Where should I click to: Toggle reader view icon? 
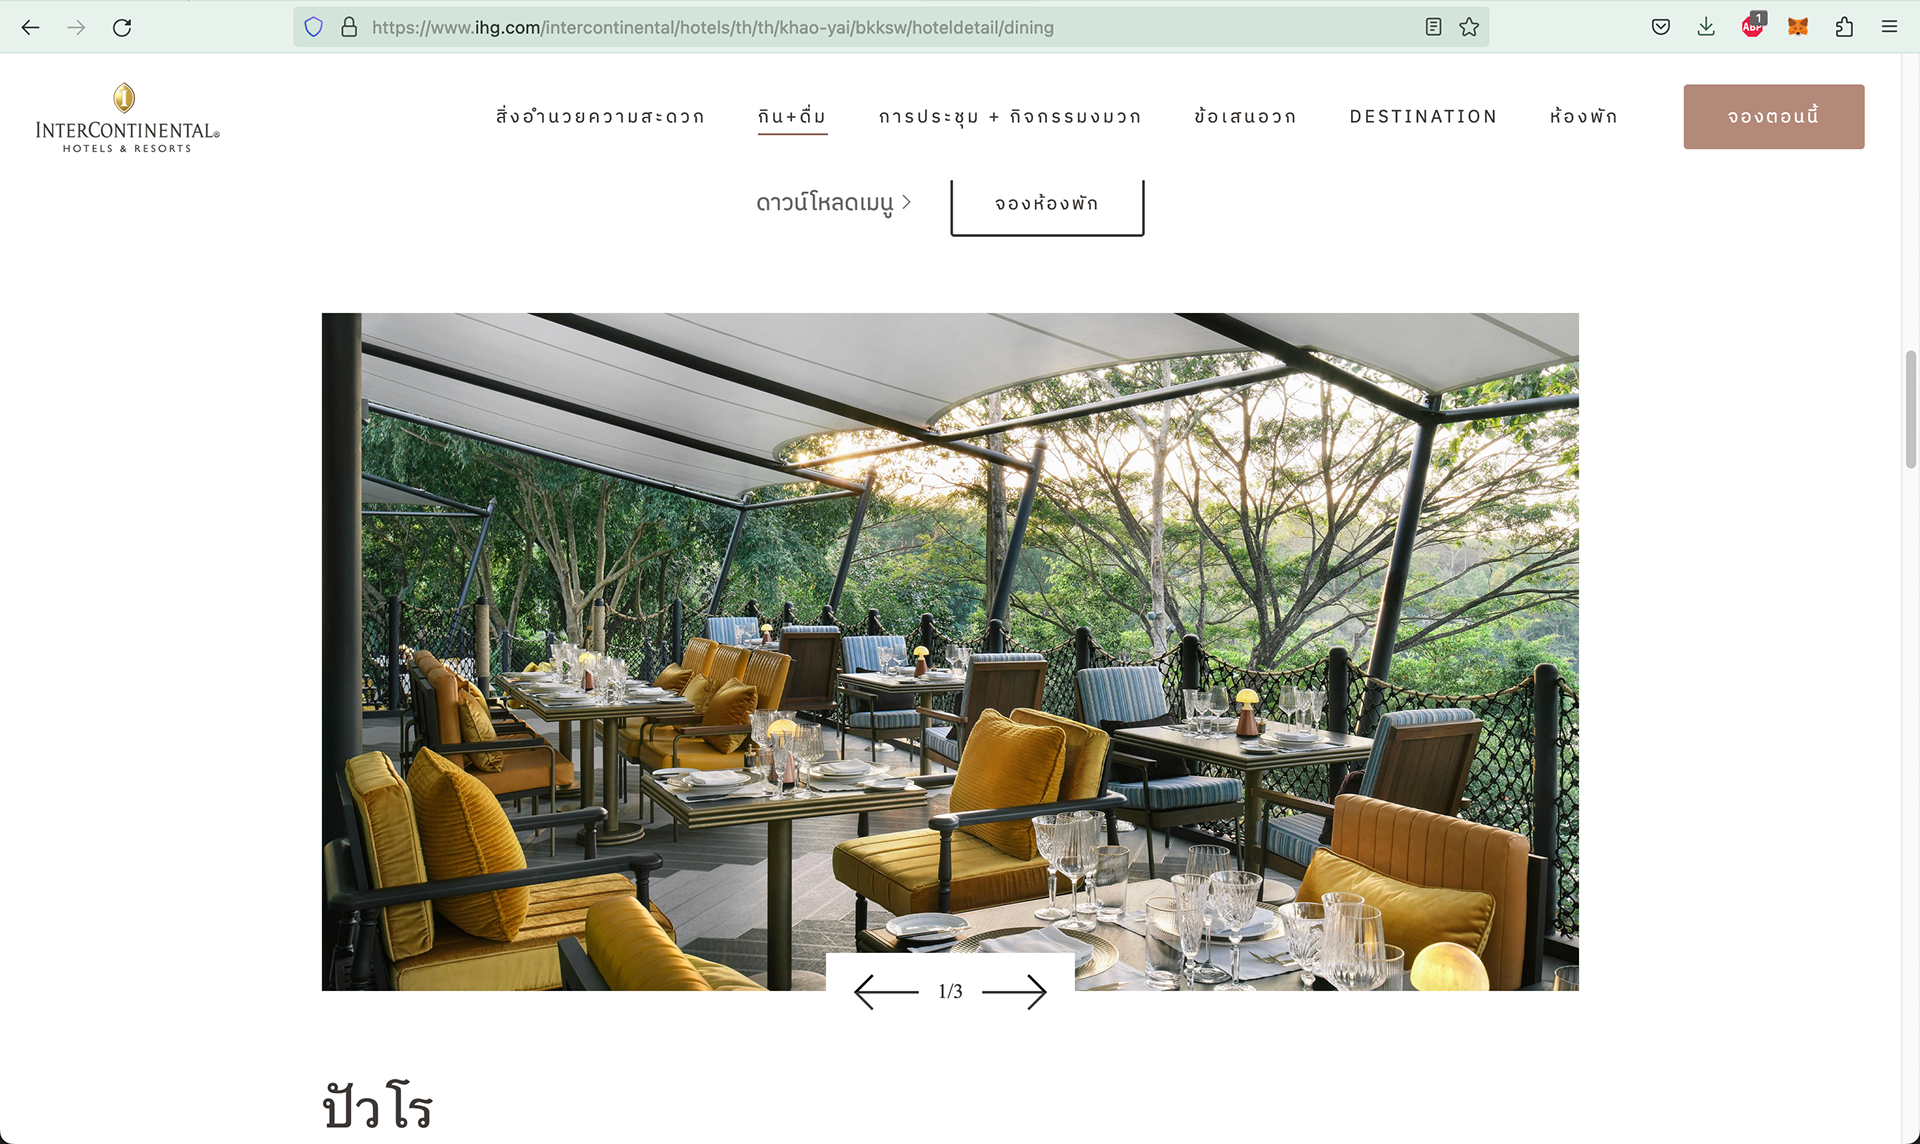1433,27
